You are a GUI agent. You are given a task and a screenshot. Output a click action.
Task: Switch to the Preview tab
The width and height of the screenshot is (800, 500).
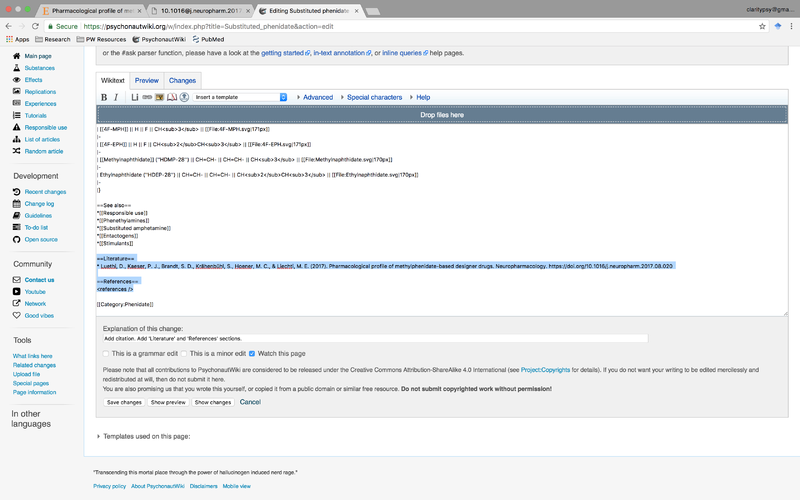tap(147, 81)
